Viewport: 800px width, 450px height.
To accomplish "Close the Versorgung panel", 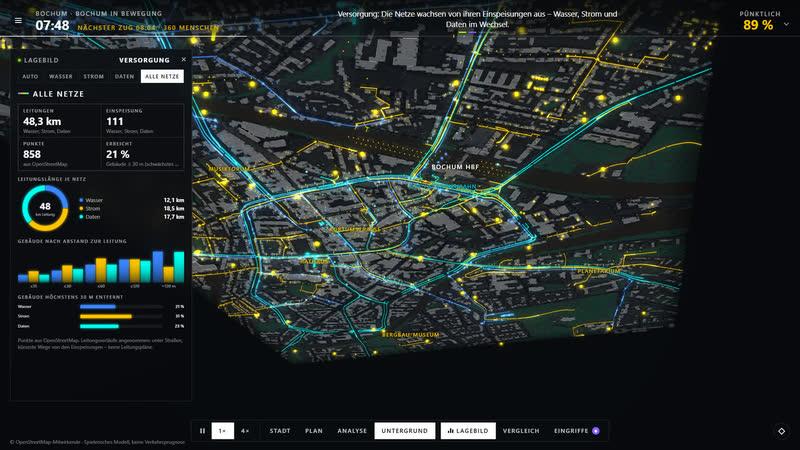I will tap(184, 60).
